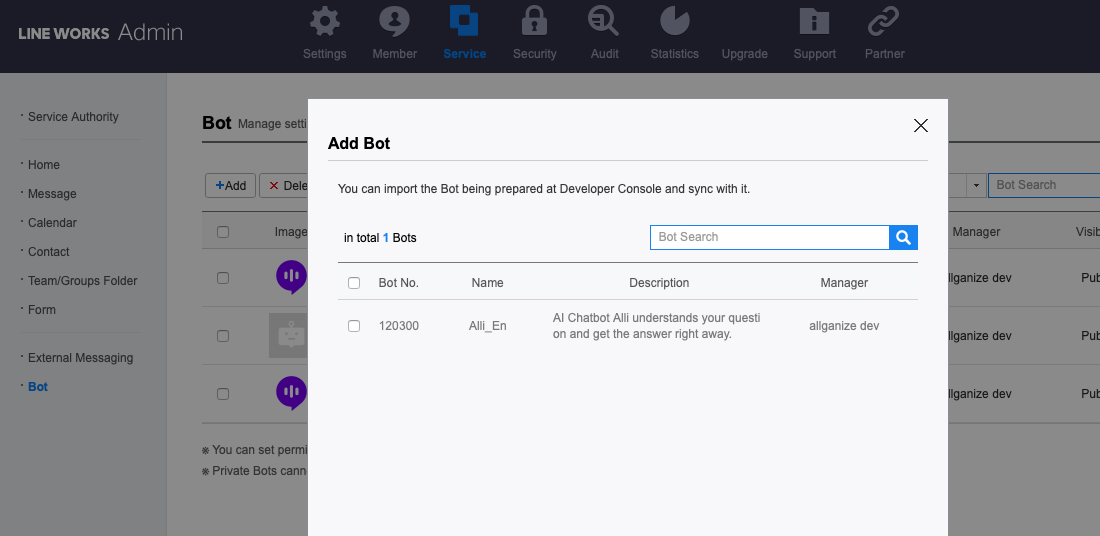Check the select-all box in Add Bot table
Image resolution: width=1100 pixels, height=536 pixels.
tap(354, 283)
